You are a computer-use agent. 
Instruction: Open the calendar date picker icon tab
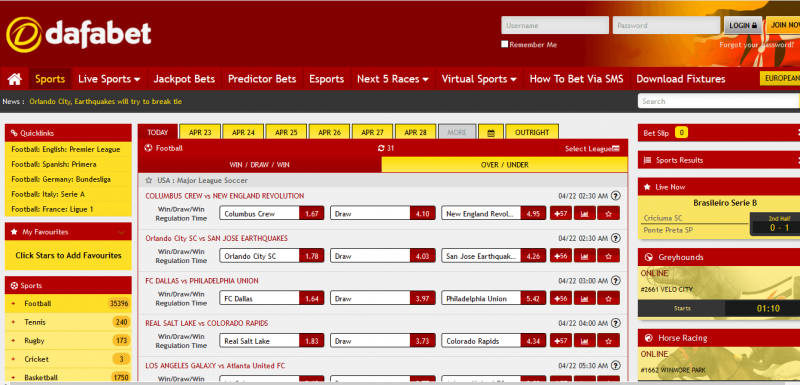coord(491,132)
